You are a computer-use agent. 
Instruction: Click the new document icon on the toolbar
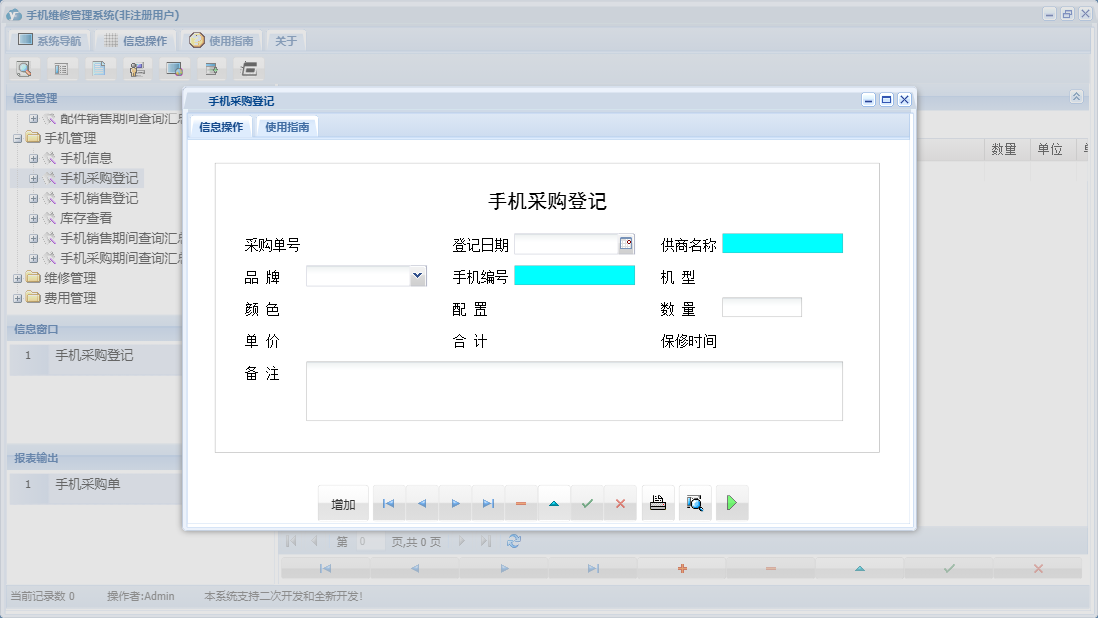tap(97, 68)
